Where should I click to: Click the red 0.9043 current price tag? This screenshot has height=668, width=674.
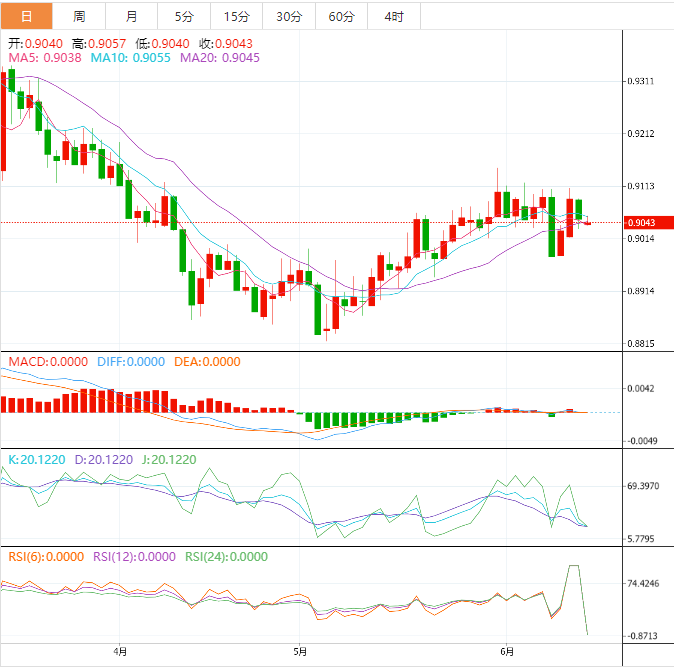tap(640, 222)
